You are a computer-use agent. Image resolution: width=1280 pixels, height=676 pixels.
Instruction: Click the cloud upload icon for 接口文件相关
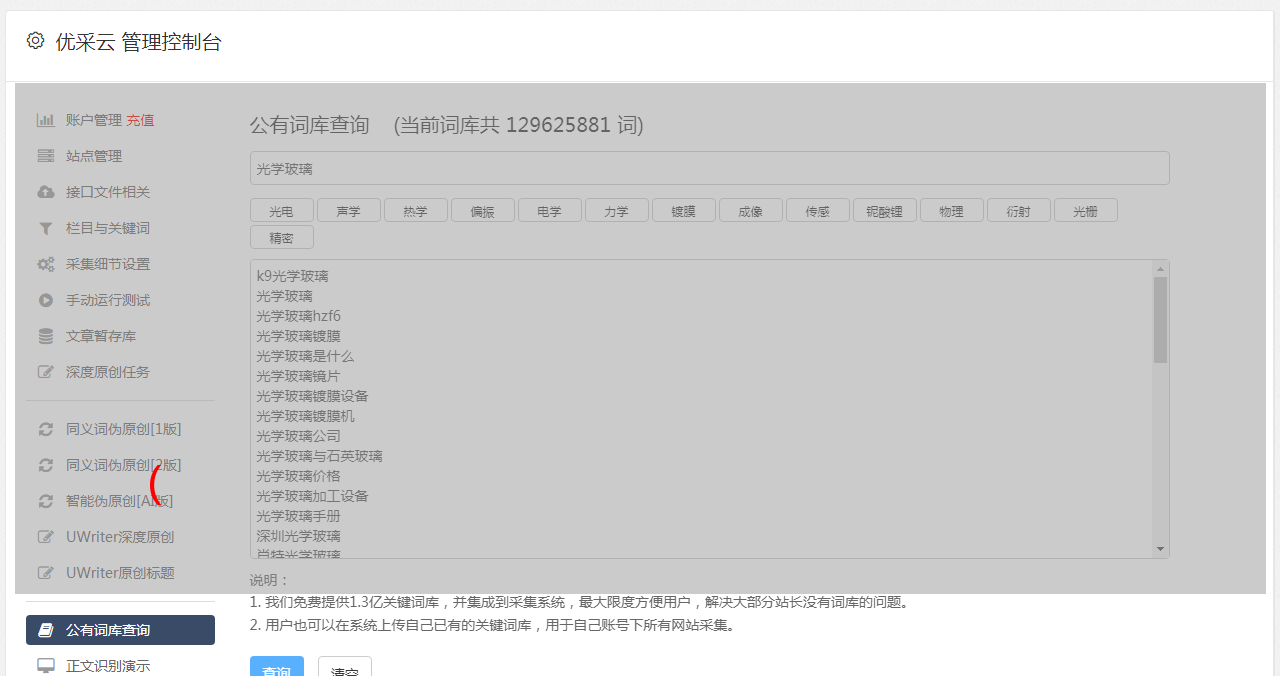click(46, 192)
